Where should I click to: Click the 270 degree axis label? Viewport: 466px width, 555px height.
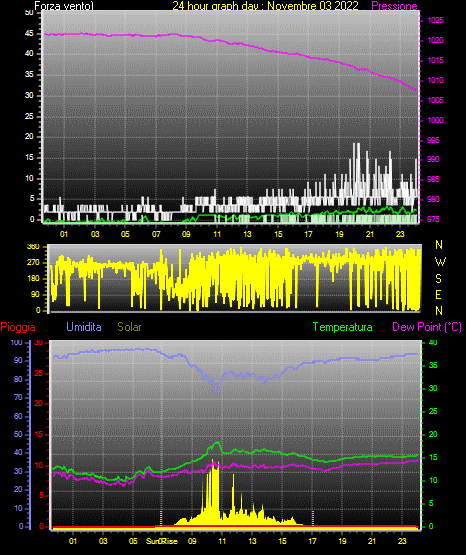tap(33, 263)
